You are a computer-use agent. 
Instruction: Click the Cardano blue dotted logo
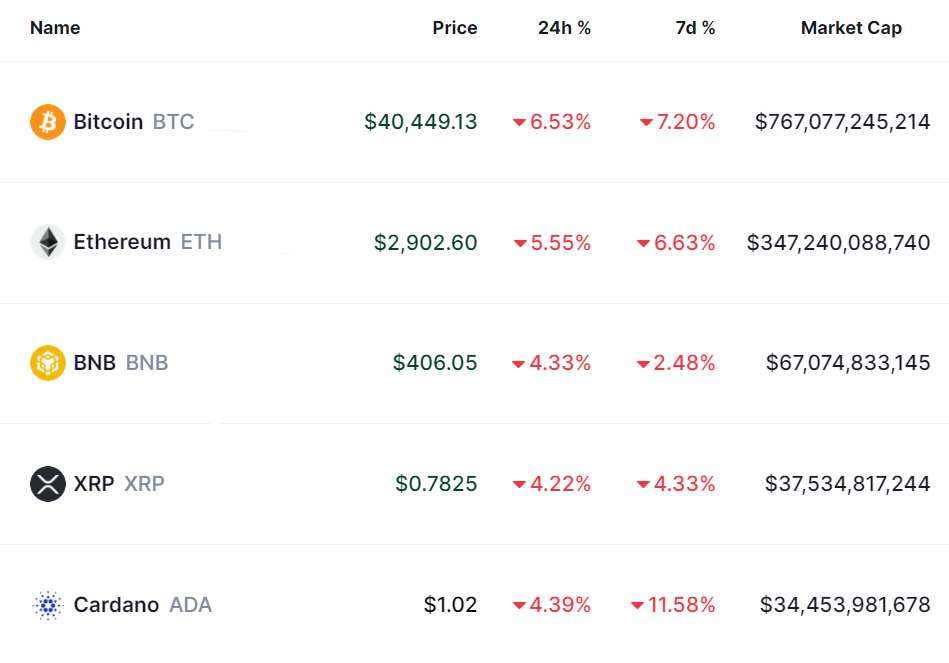[48, 605]
